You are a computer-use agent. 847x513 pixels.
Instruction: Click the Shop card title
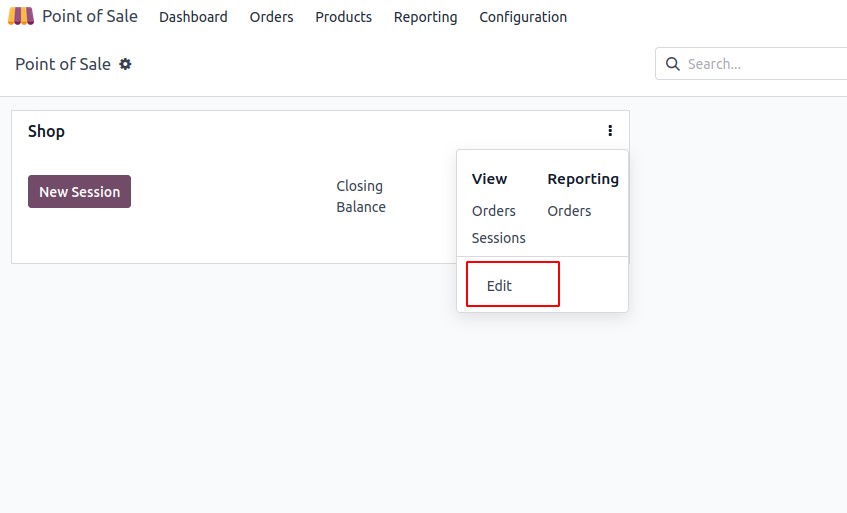(46, 131)
